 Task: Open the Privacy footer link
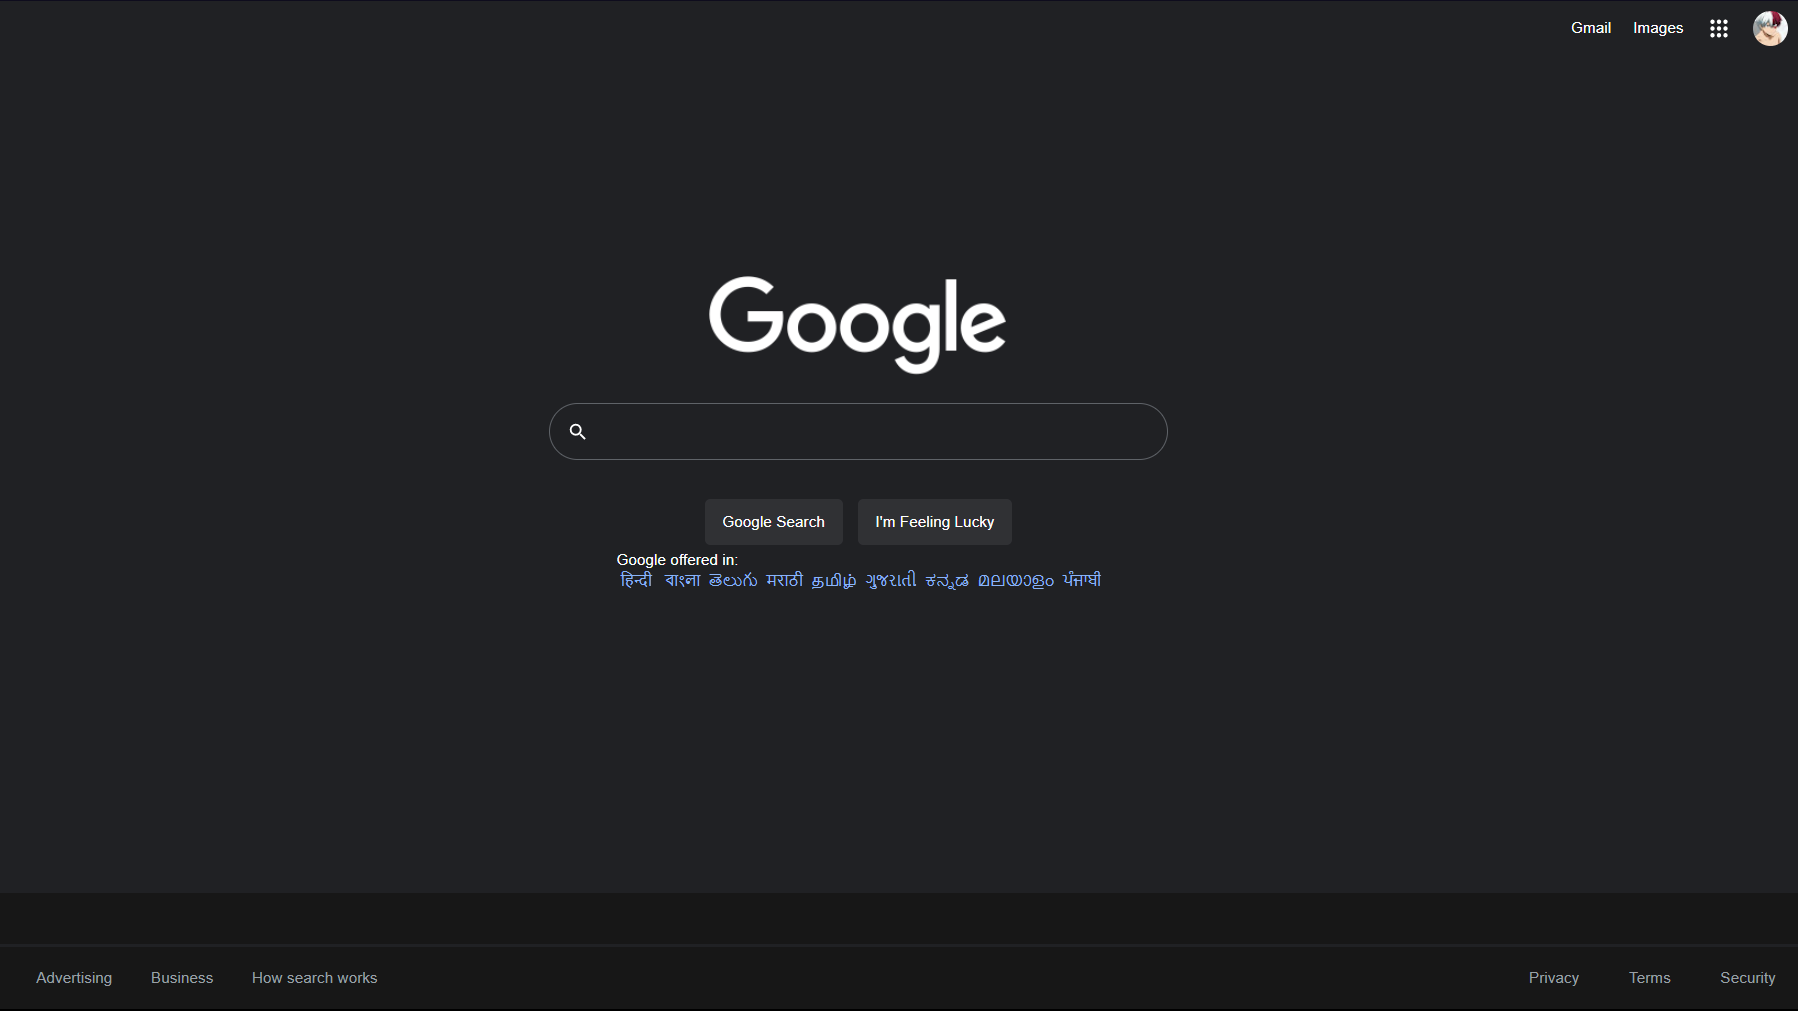[x=1553, y=978]
